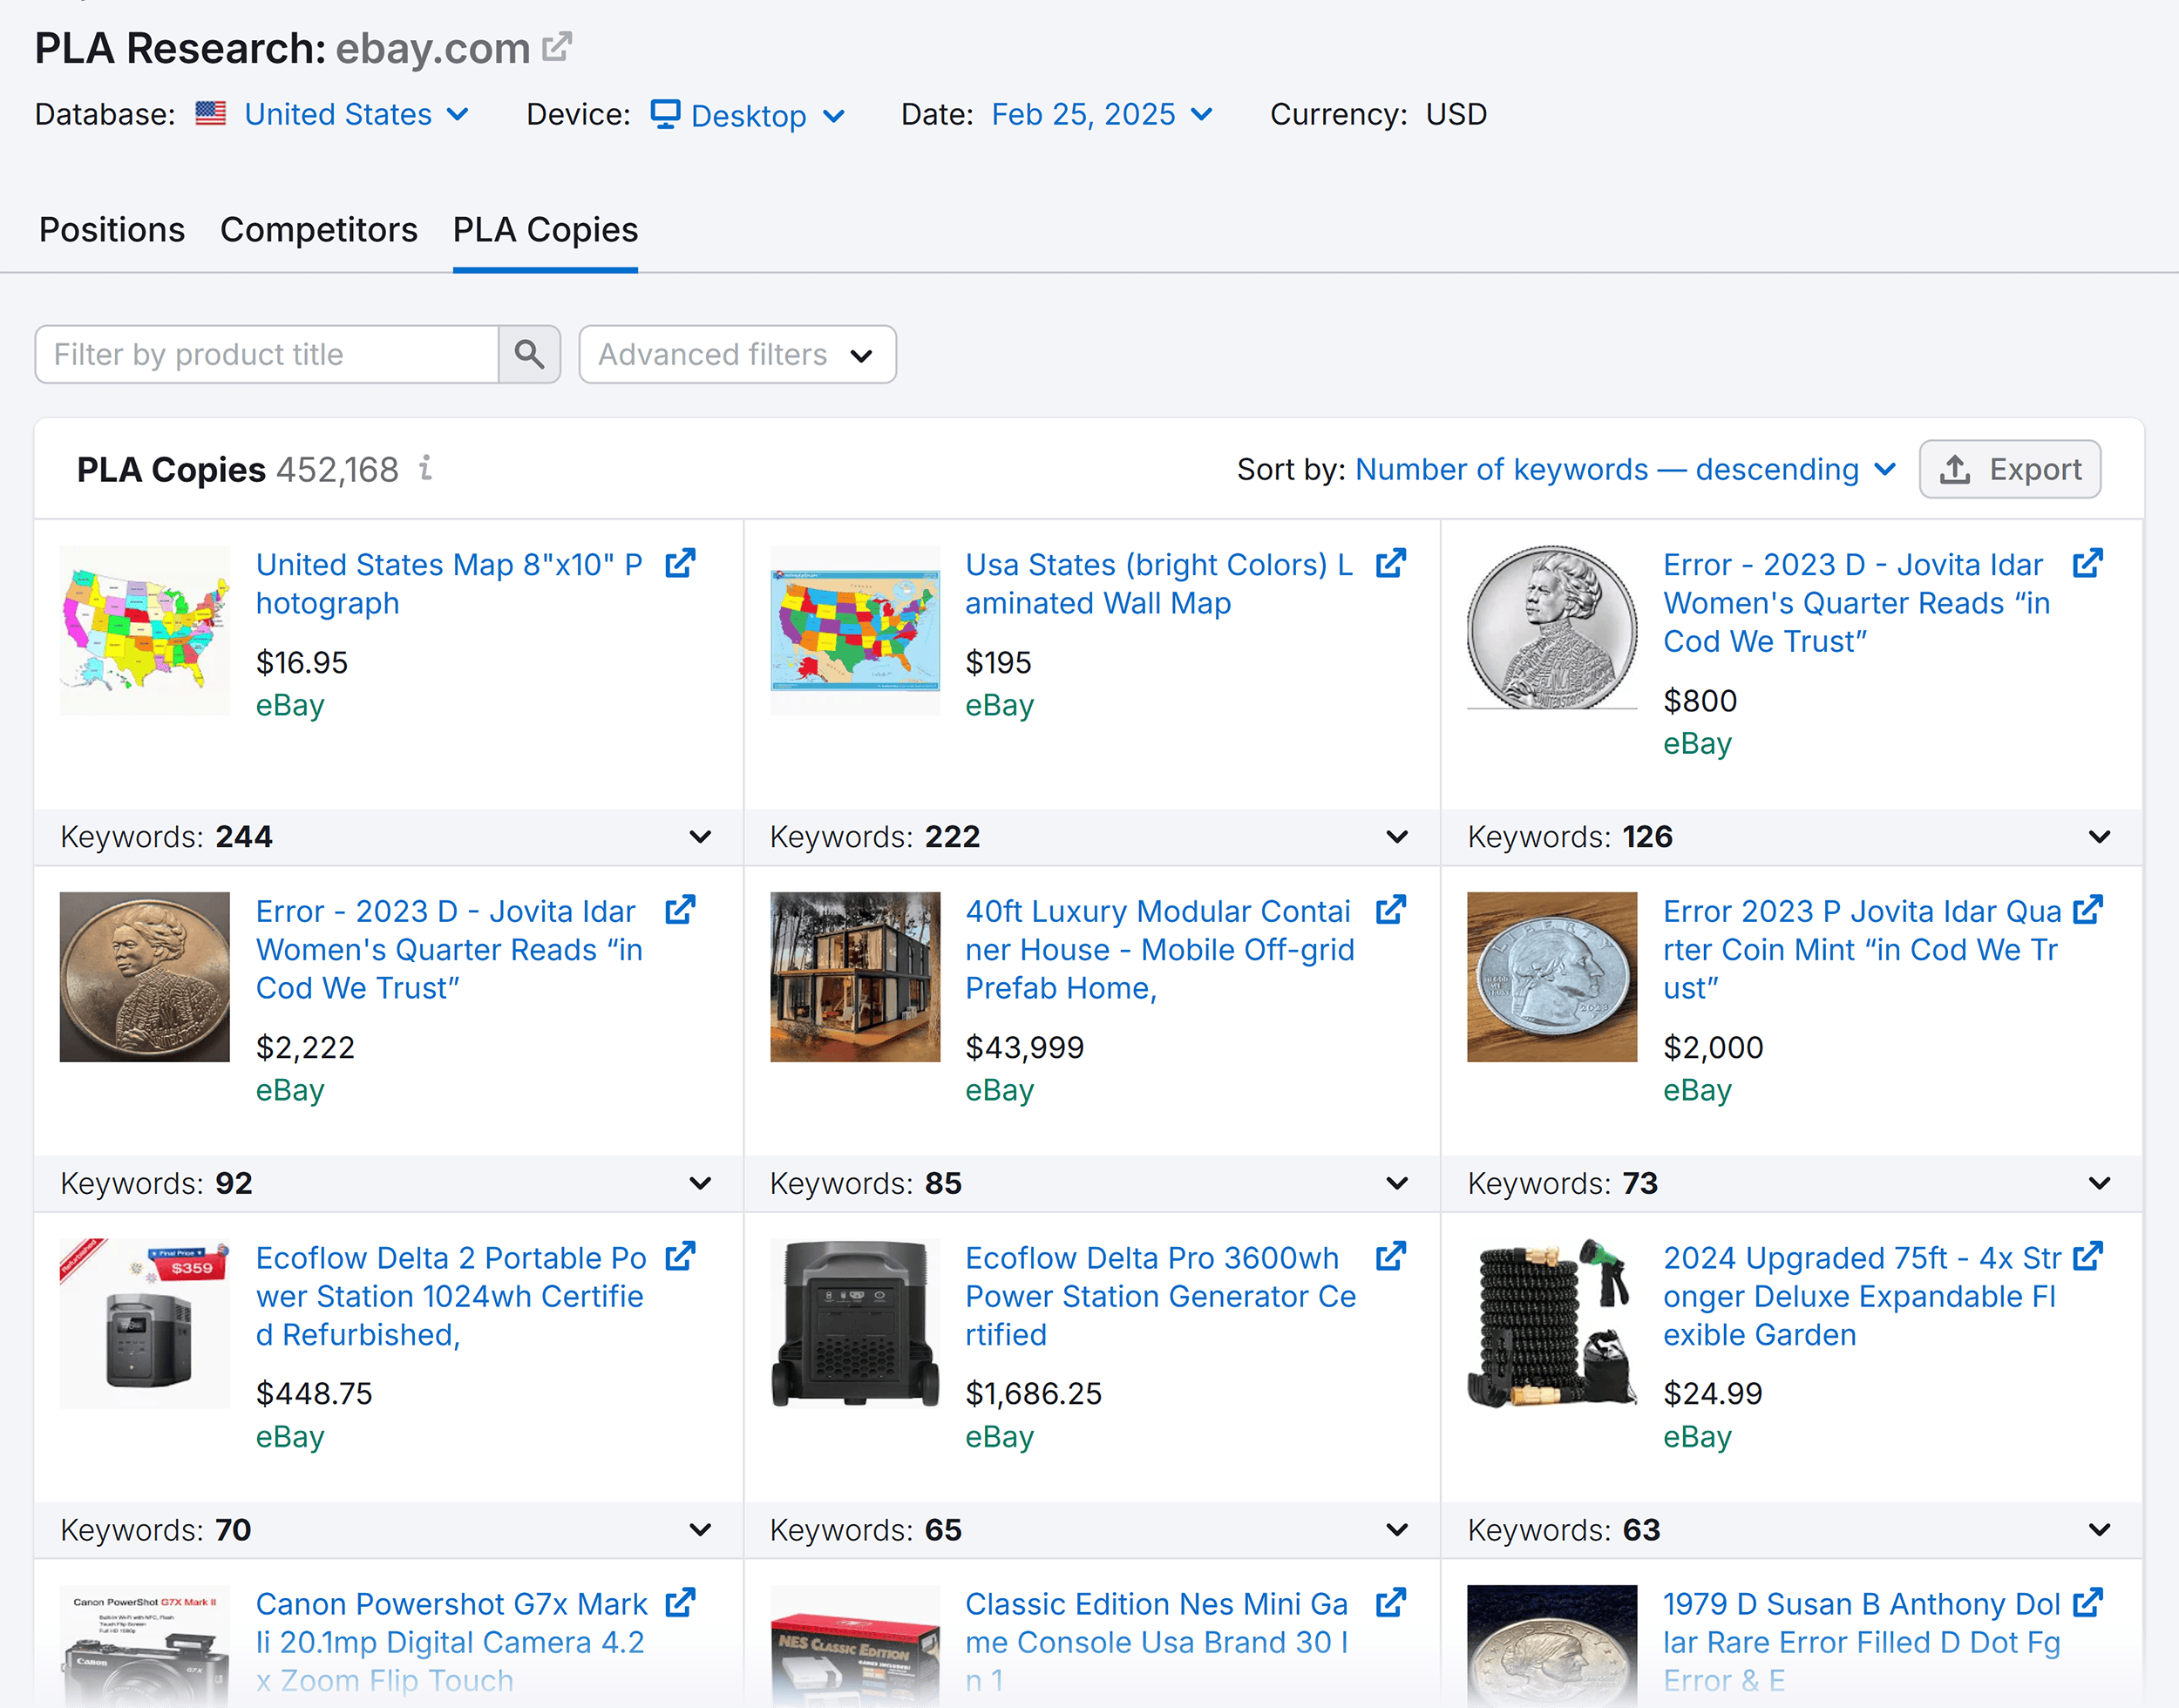Click the colorful United States map thumbnail
Screen dimensions: 2179x1708
click(x=145, y=630)
